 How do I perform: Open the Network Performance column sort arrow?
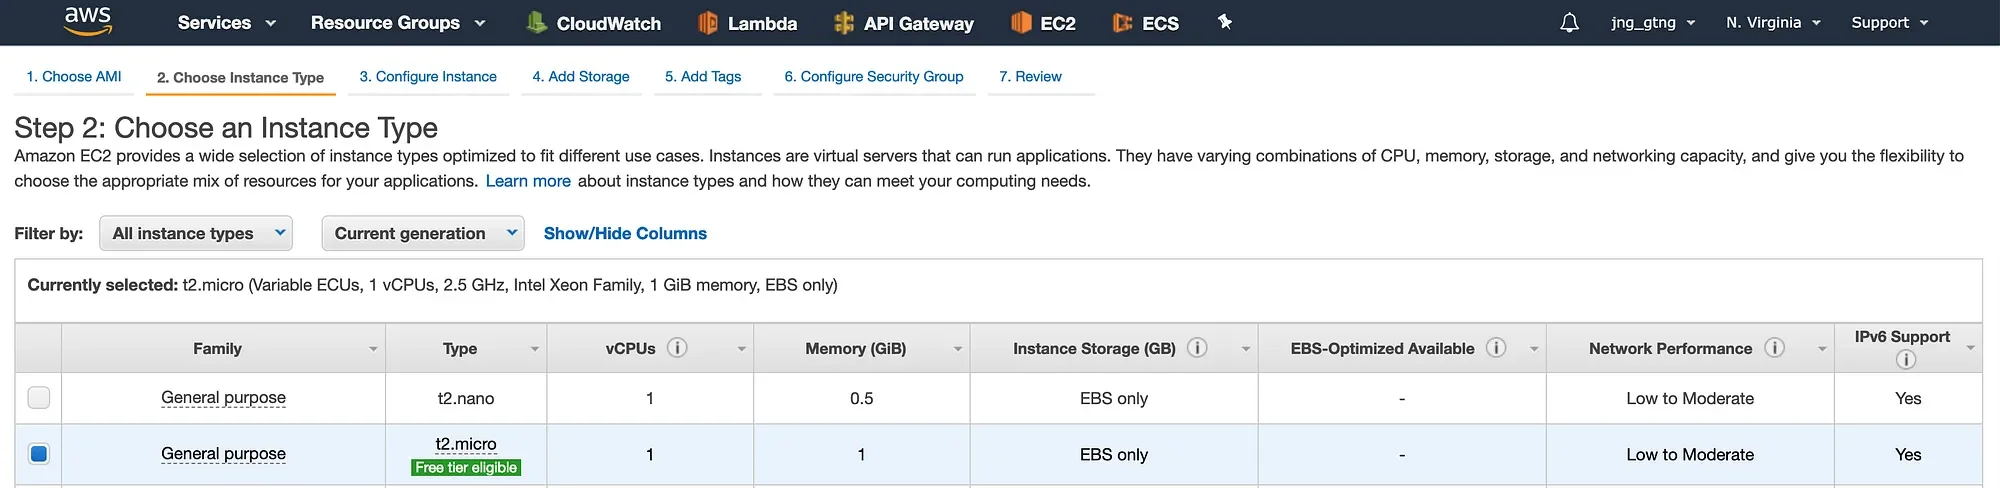pos(1822,349)
